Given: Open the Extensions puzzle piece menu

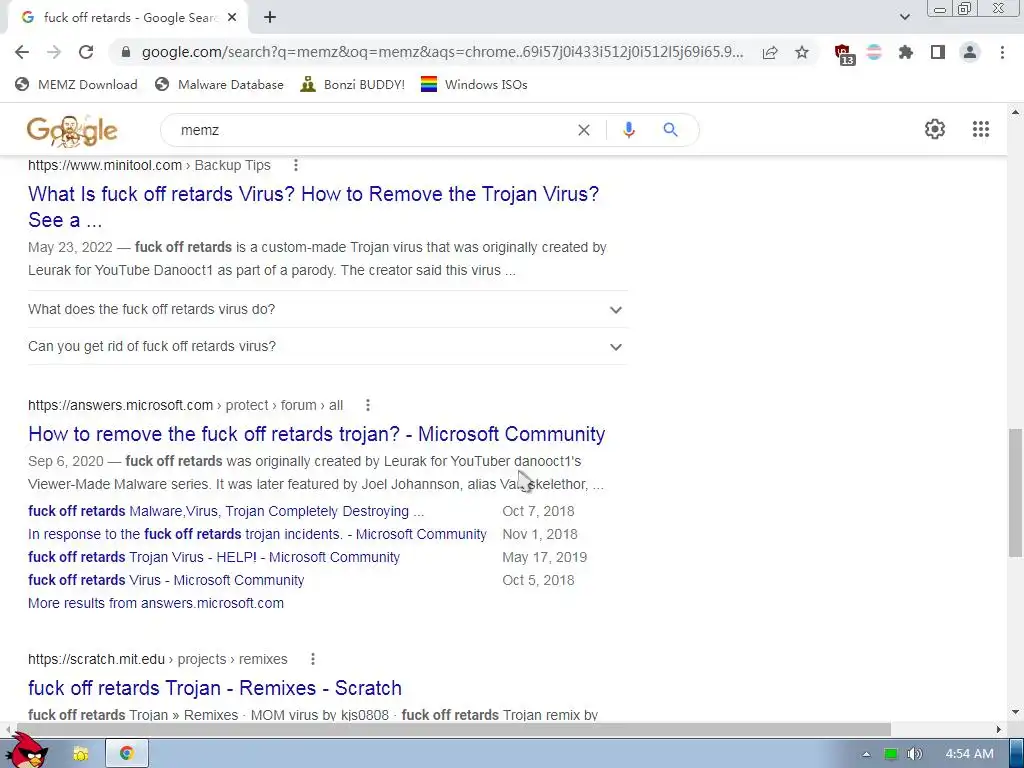Looking at the screenshot, I should point(906,52).
